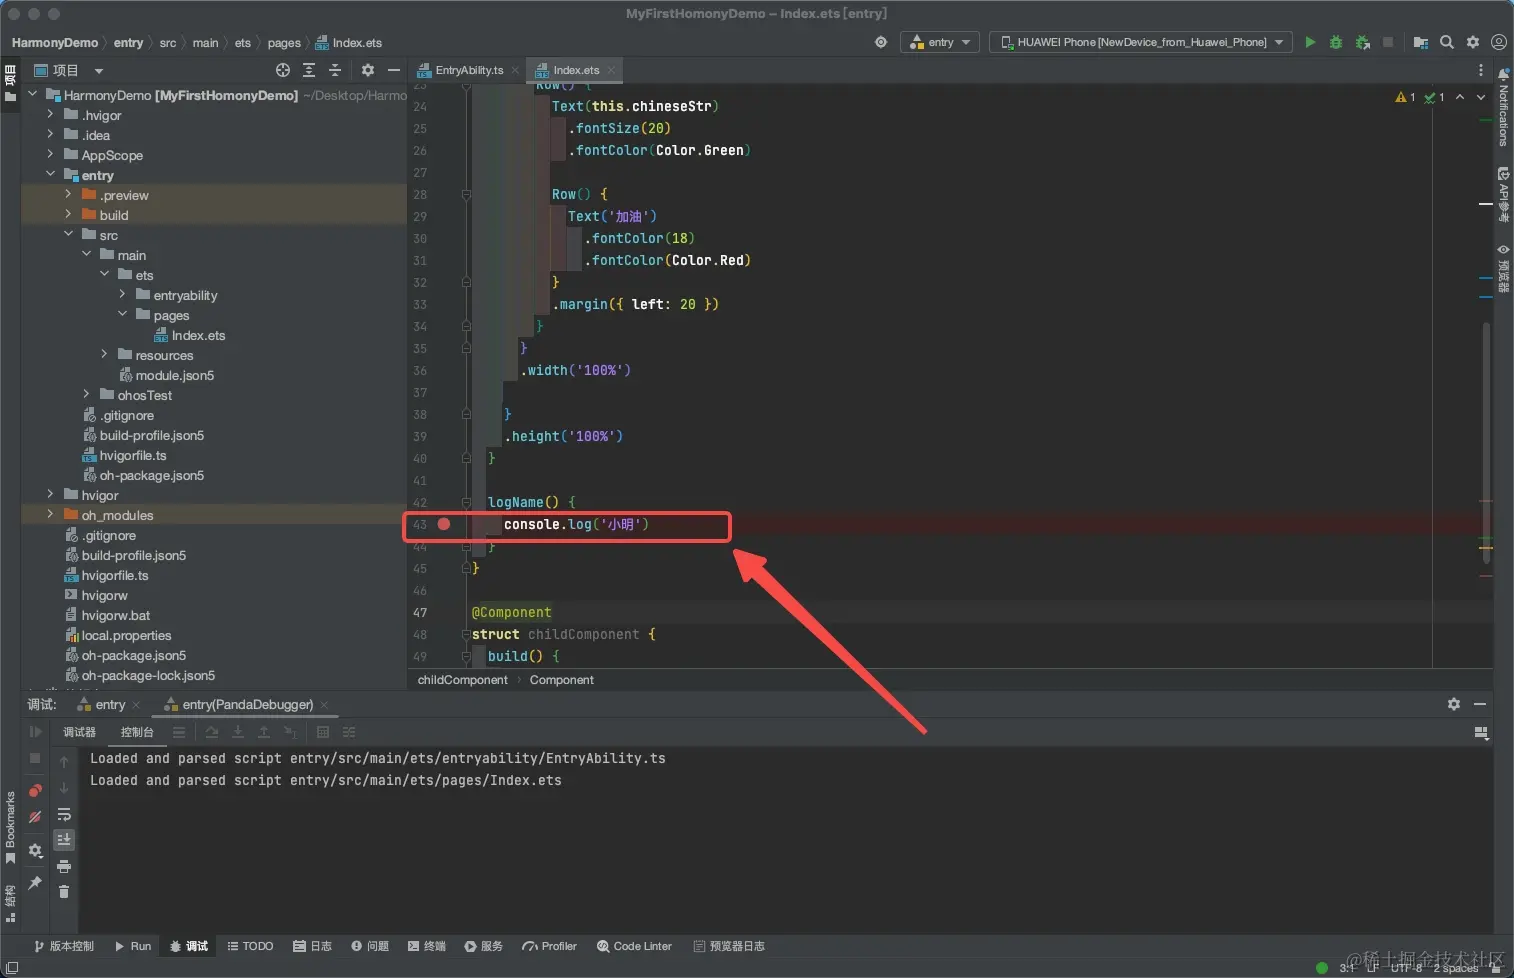Open editor tabs three-dot menu
The width and height of the screenshot is (1514, 978).
pyautogui.click(x=1481, y=70)
